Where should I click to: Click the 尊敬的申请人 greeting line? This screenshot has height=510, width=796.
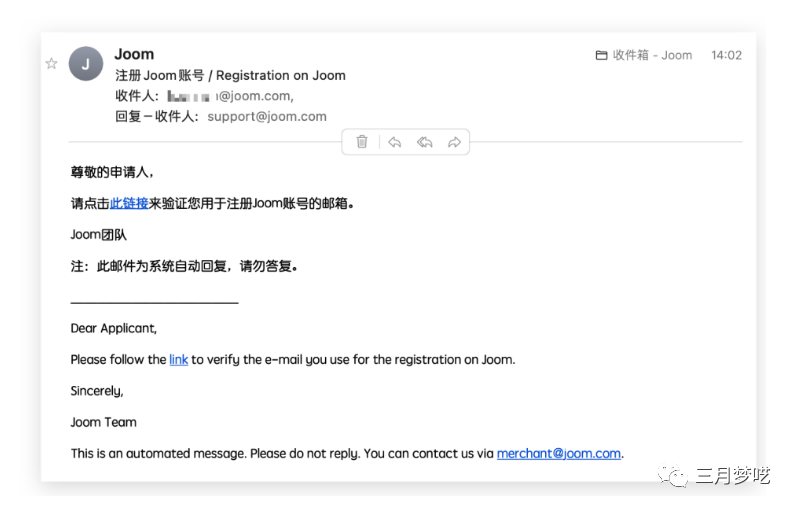coord(112,172)
